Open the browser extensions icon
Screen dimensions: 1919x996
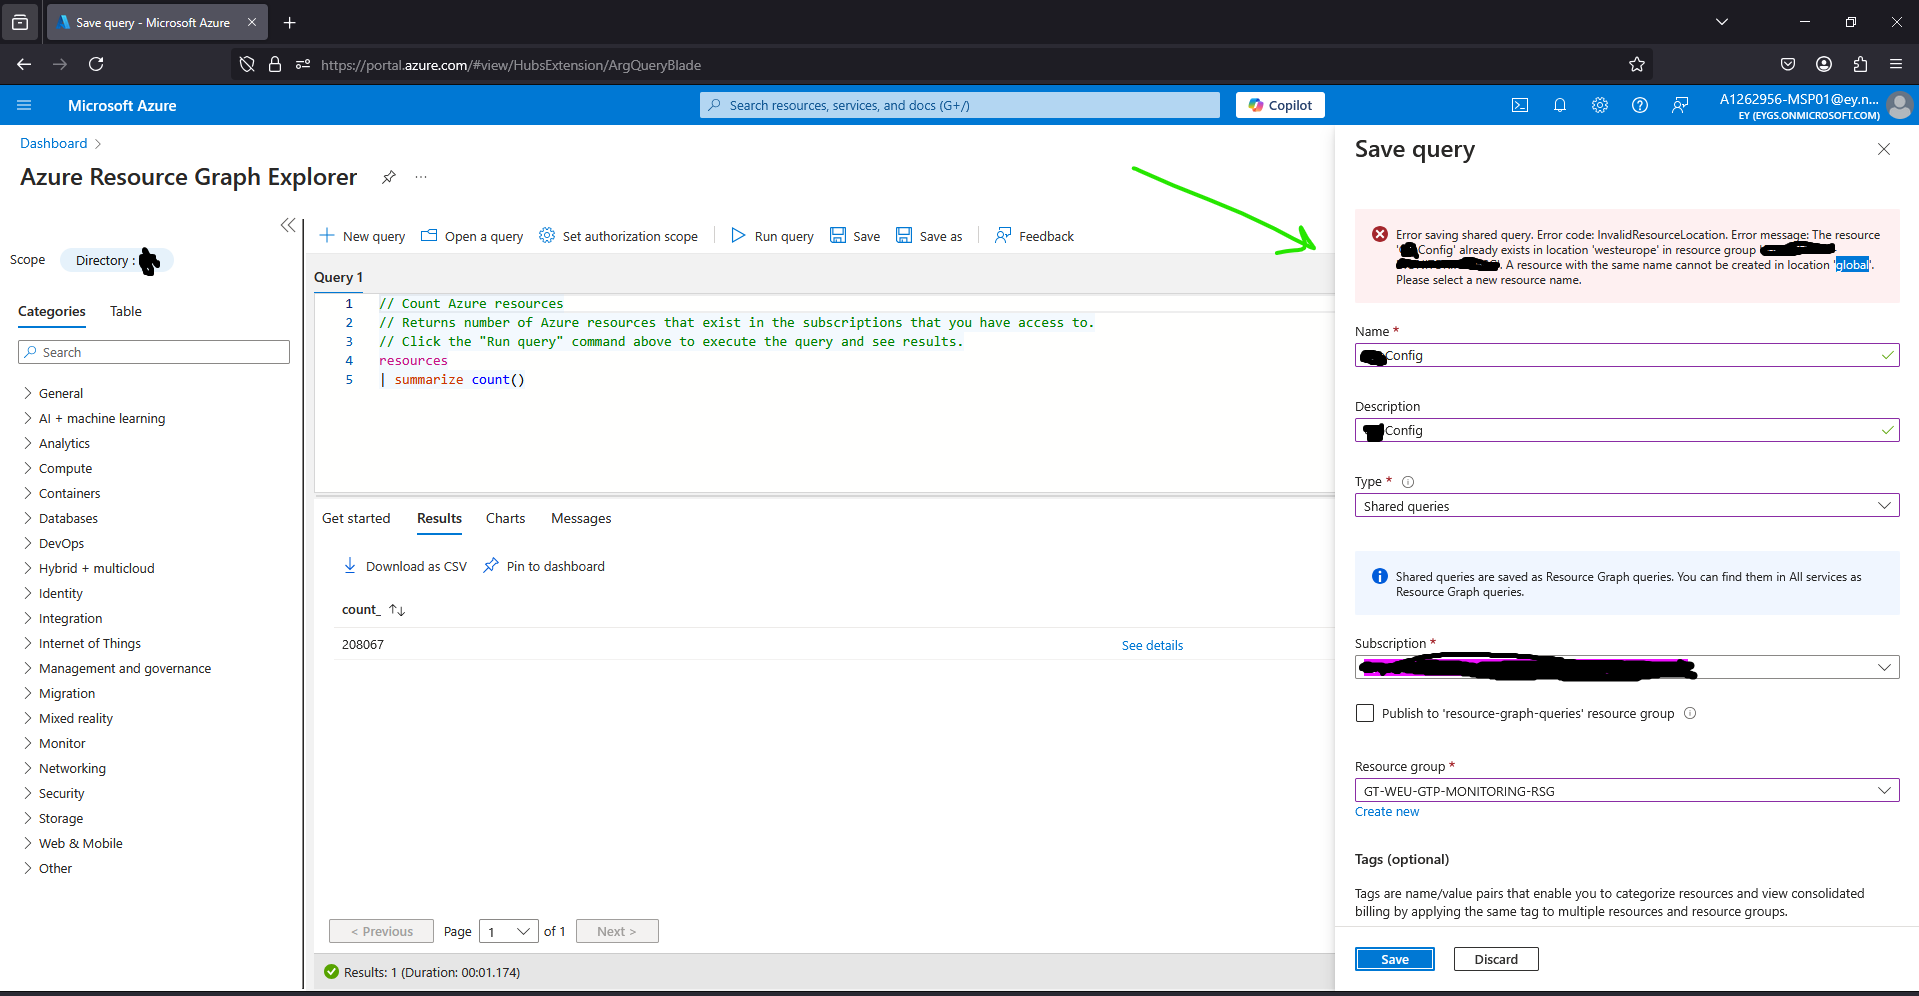point(1860,64)
